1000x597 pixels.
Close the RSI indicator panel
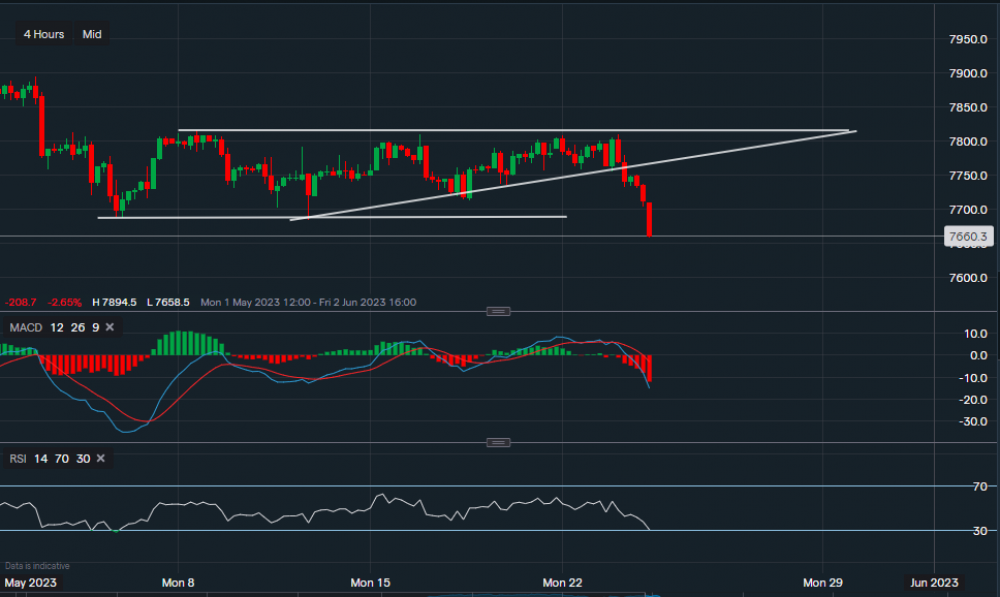[x=100, y=459]
